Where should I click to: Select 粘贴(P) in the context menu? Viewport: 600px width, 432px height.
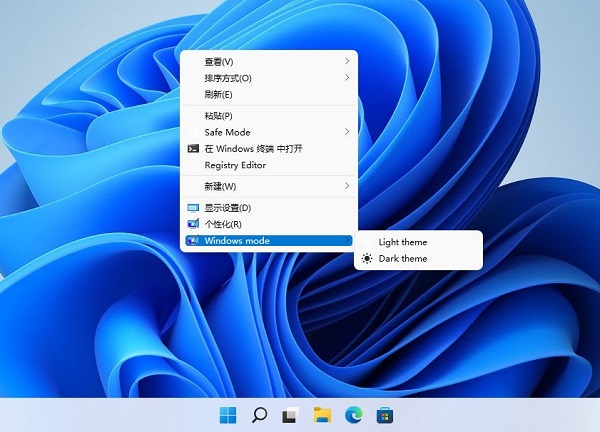[x=269, y=116]
